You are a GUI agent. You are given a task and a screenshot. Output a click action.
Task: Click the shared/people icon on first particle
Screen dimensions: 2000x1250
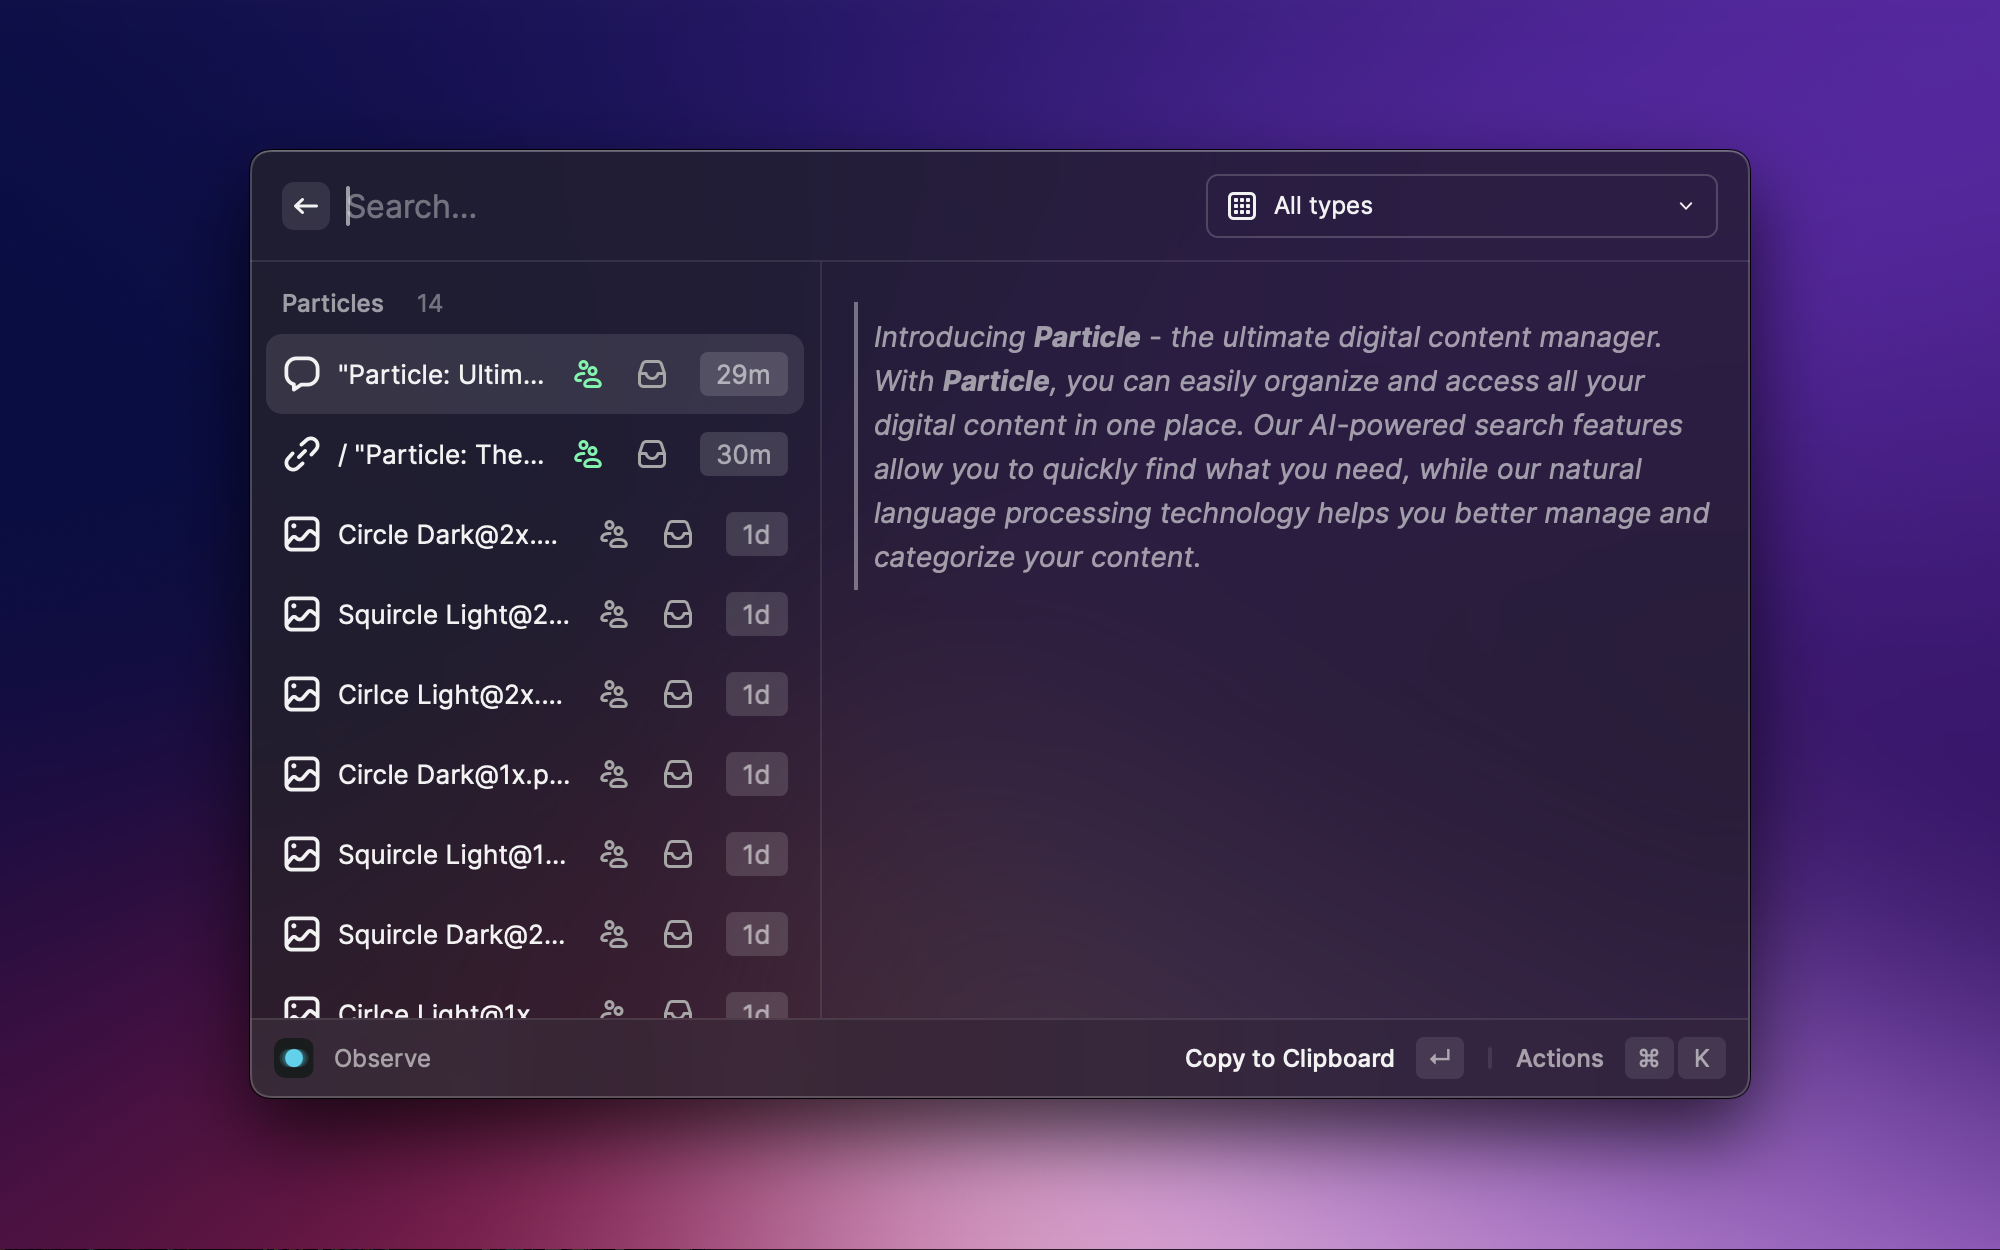[x=587, y=373]
